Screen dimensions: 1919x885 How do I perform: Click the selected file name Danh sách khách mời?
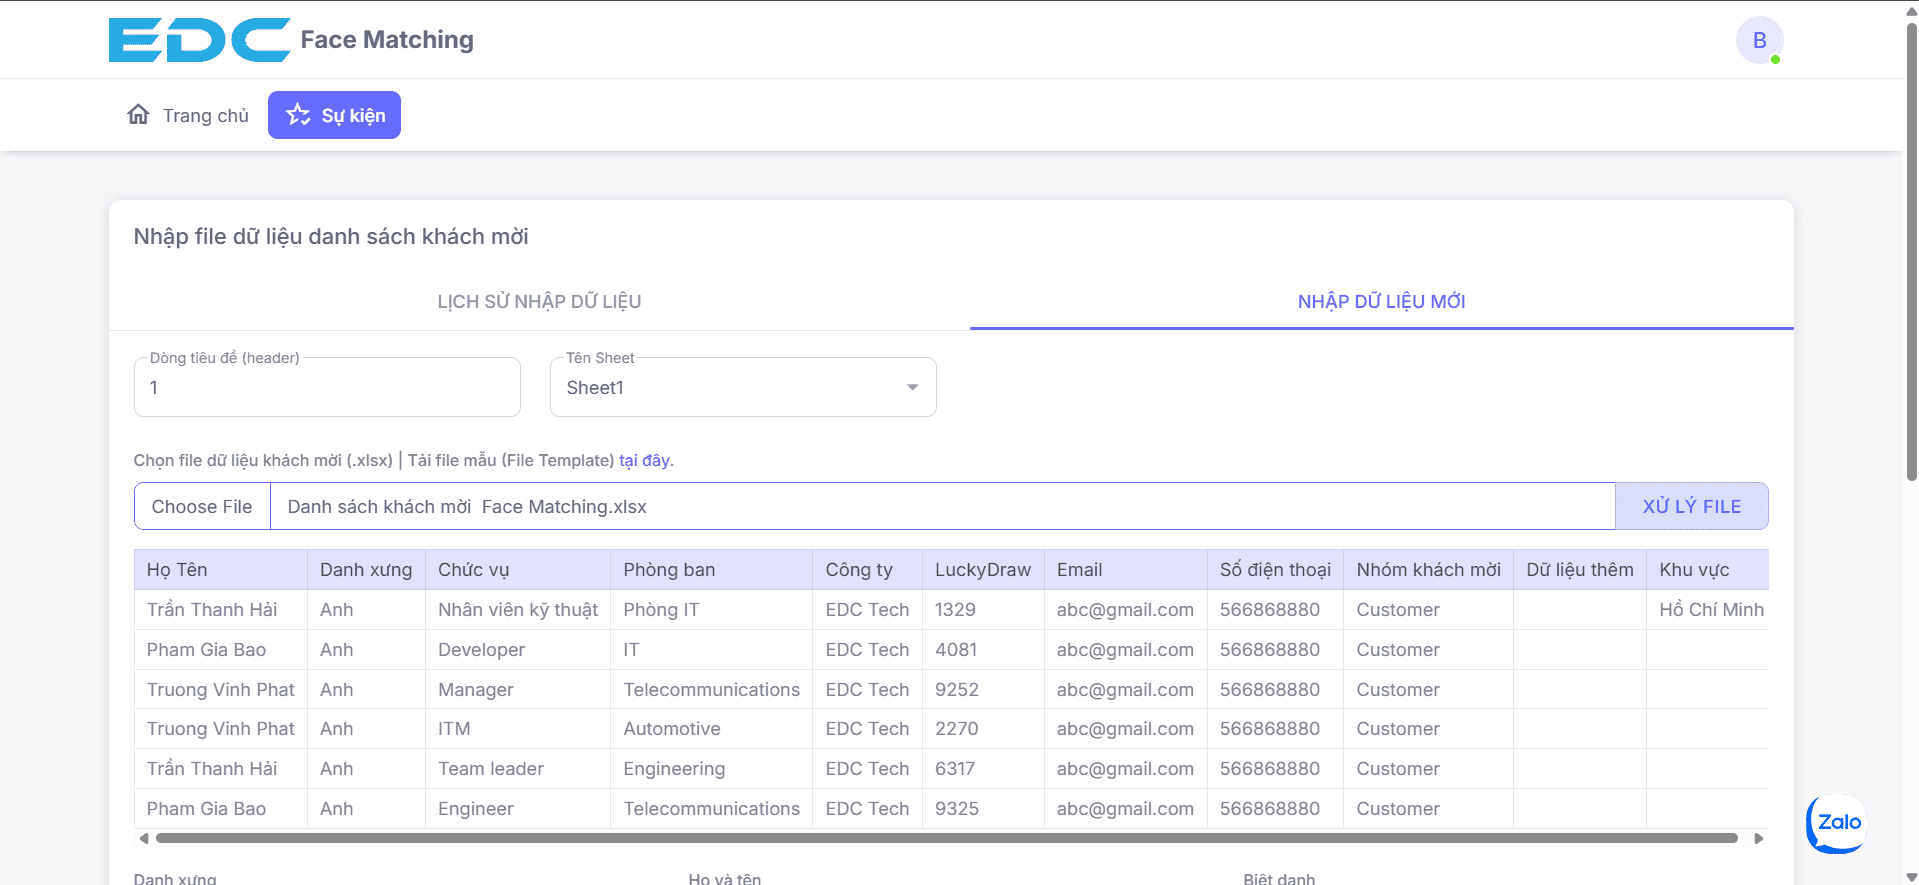467,507
